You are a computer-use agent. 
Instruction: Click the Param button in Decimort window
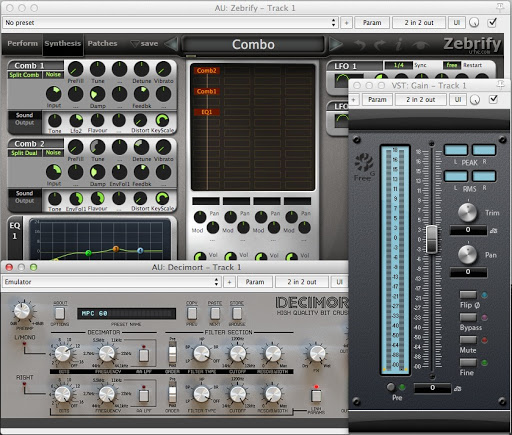[x=255, y=282]
